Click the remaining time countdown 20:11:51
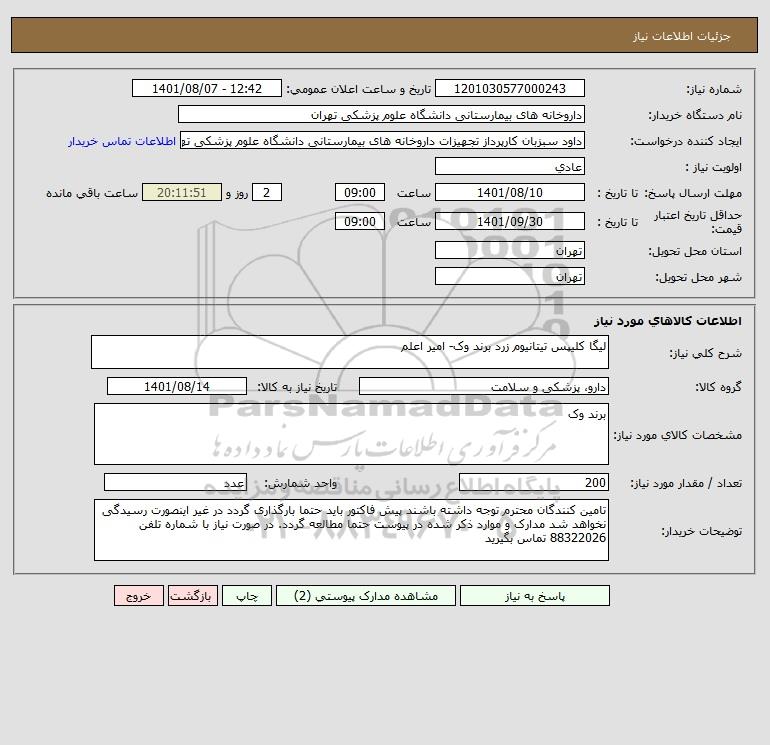Screen dimensions: 770x745 pos(182,193)
